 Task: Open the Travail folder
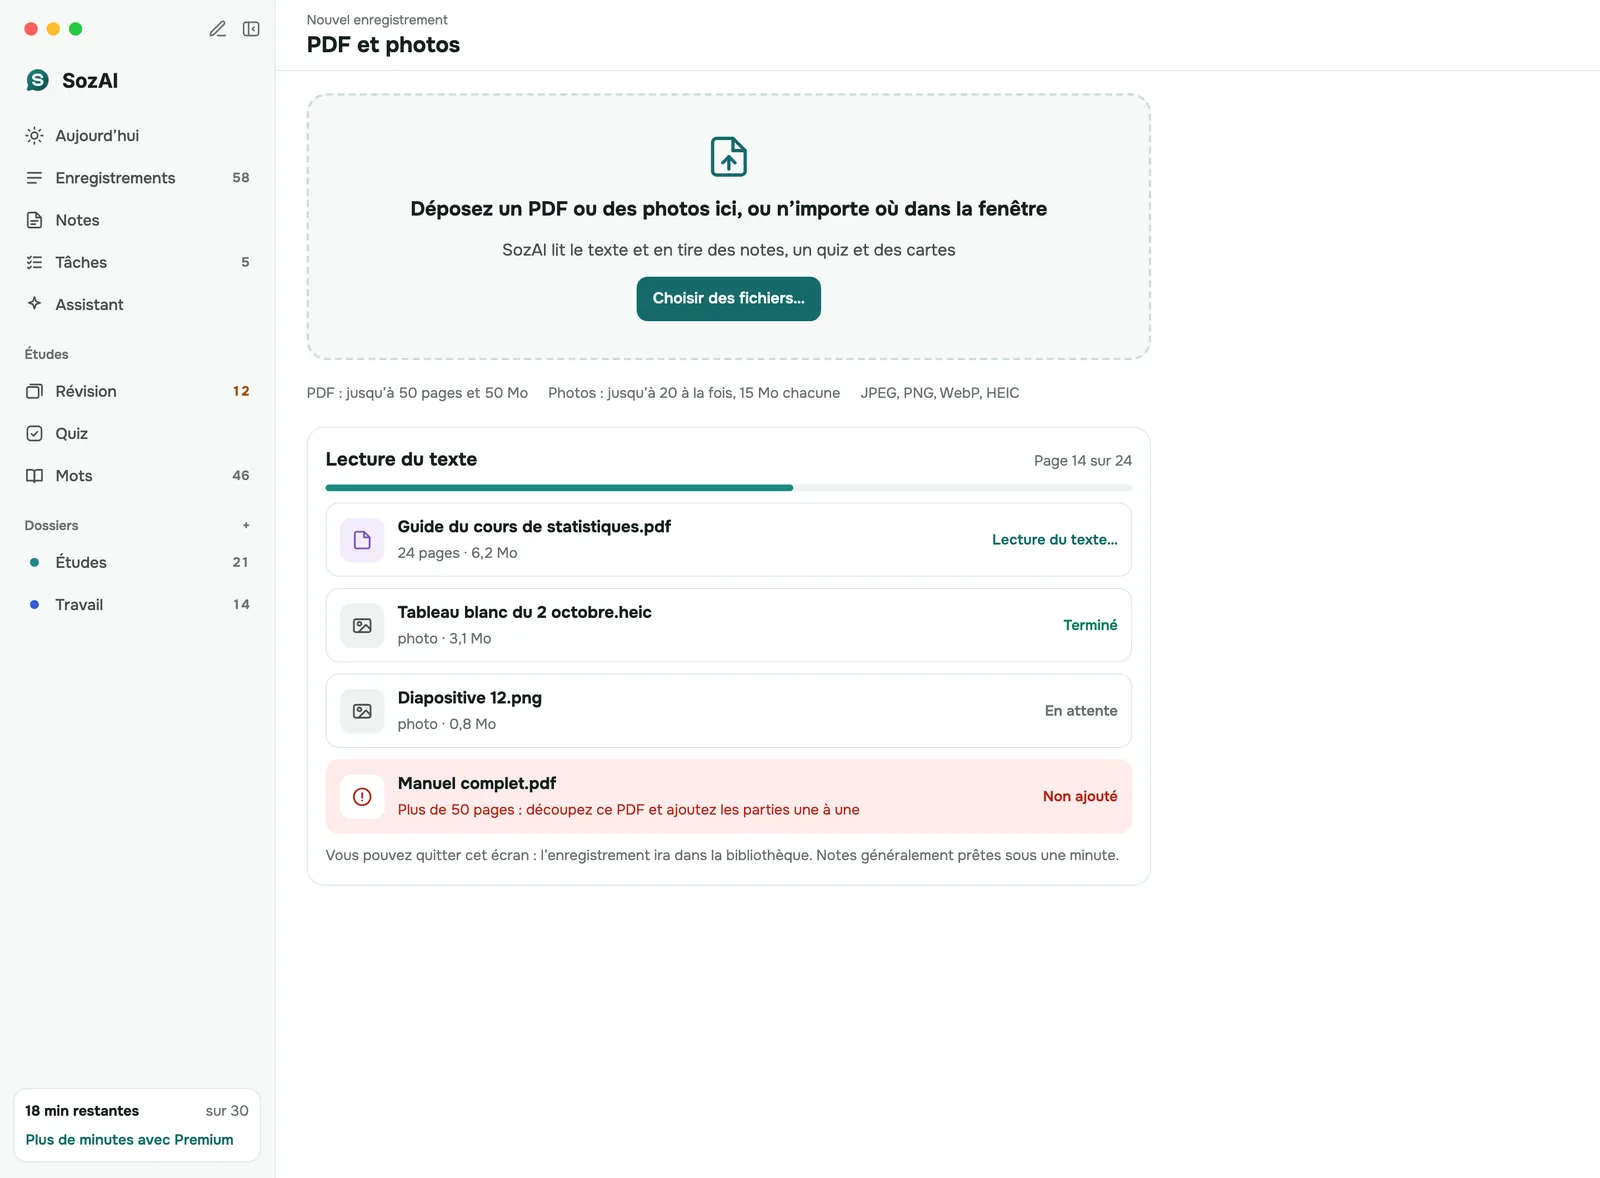(137, 605)
